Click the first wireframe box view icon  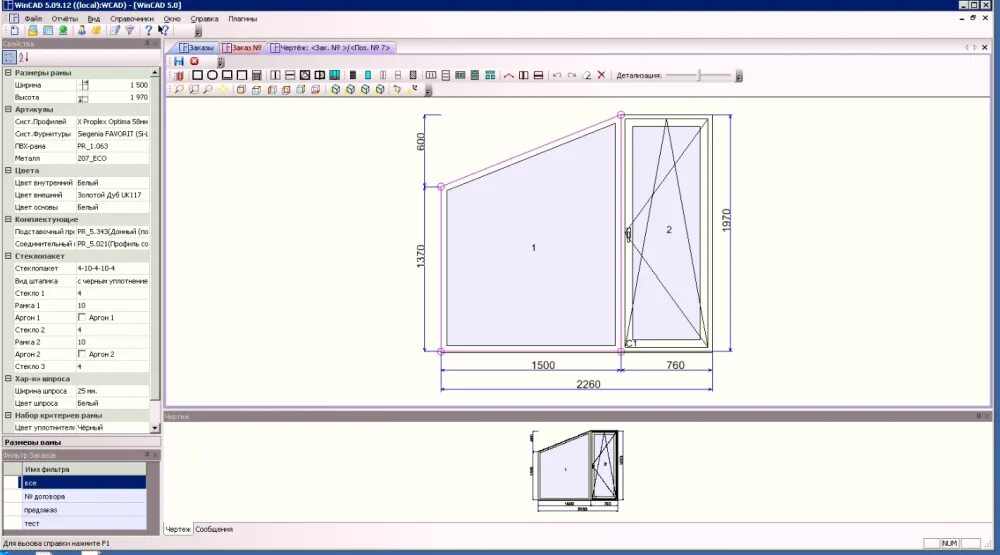241,90
